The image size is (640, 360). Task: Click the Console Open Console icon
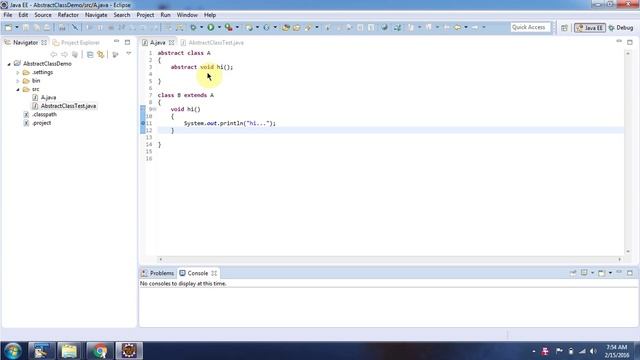(602, 273)
